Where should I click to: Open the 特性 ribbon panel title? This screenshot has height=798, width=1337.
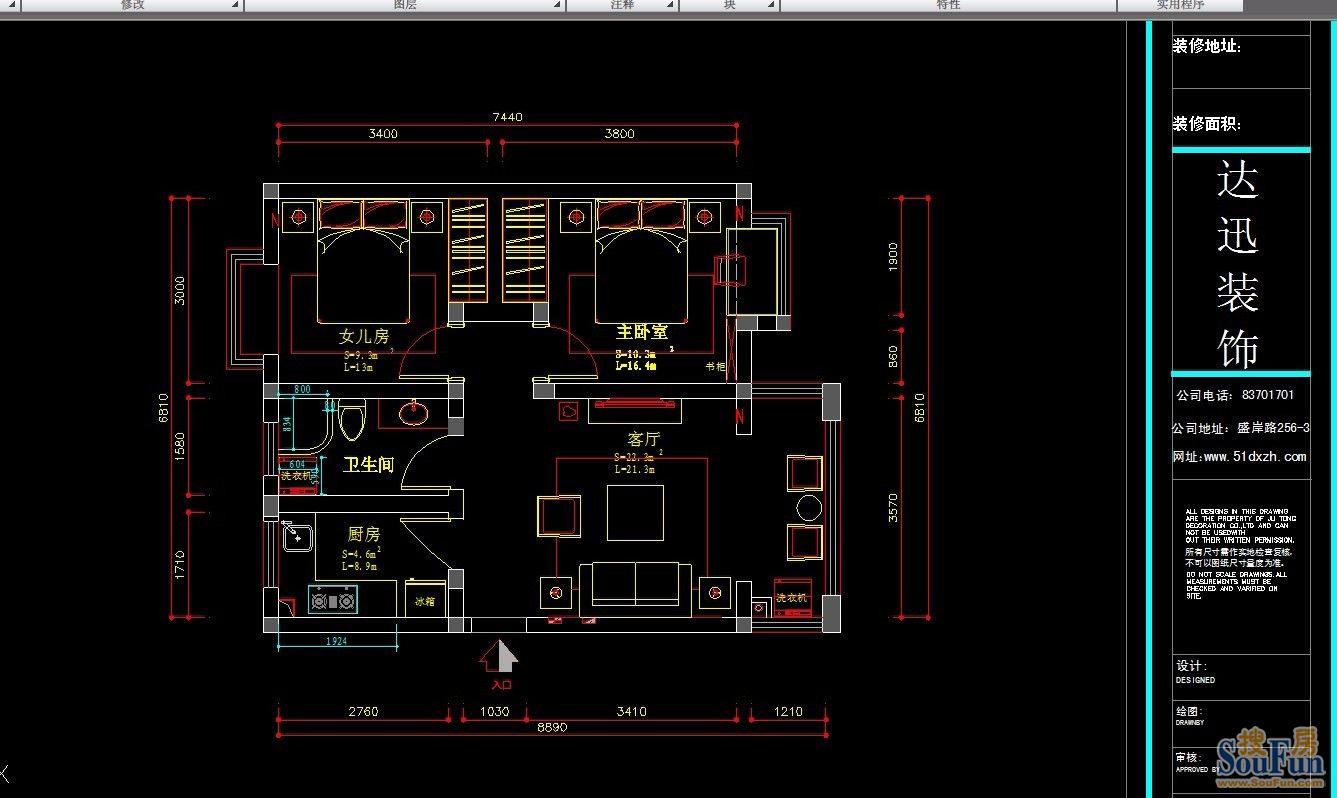click(x=948, y=5)
